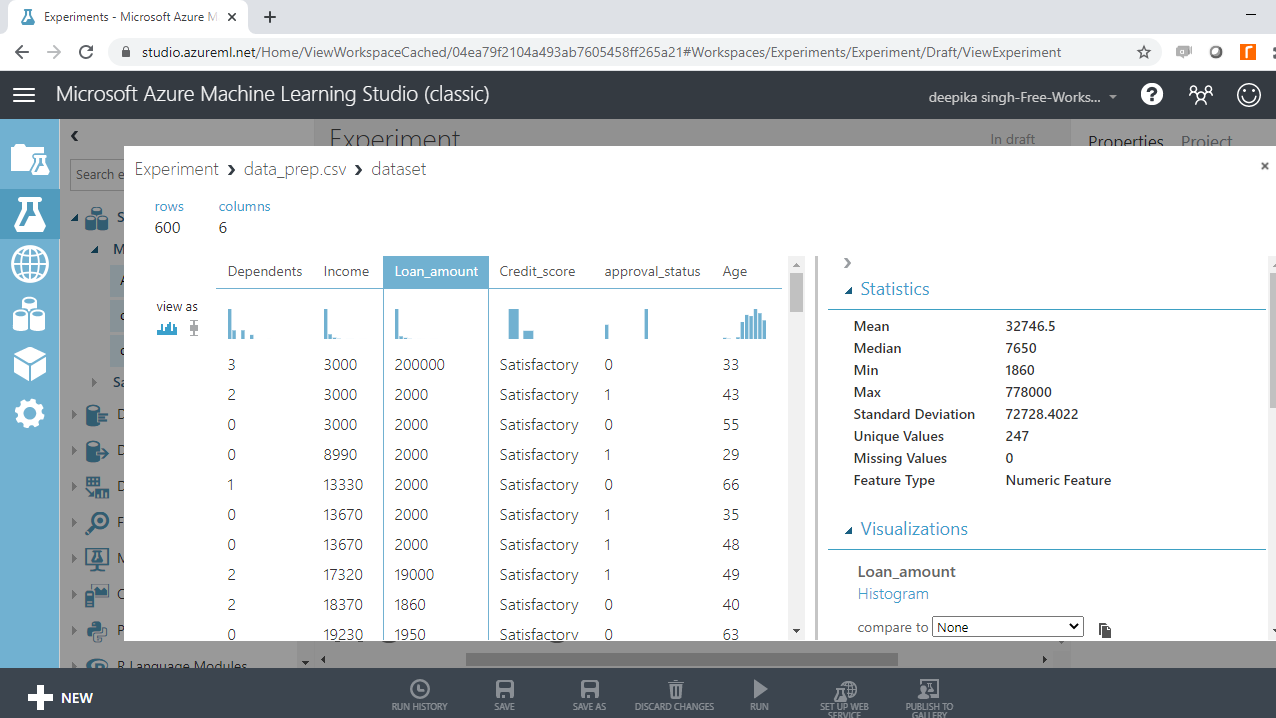
Task: Click the feedback smiley face icon
Action: 1248,95
